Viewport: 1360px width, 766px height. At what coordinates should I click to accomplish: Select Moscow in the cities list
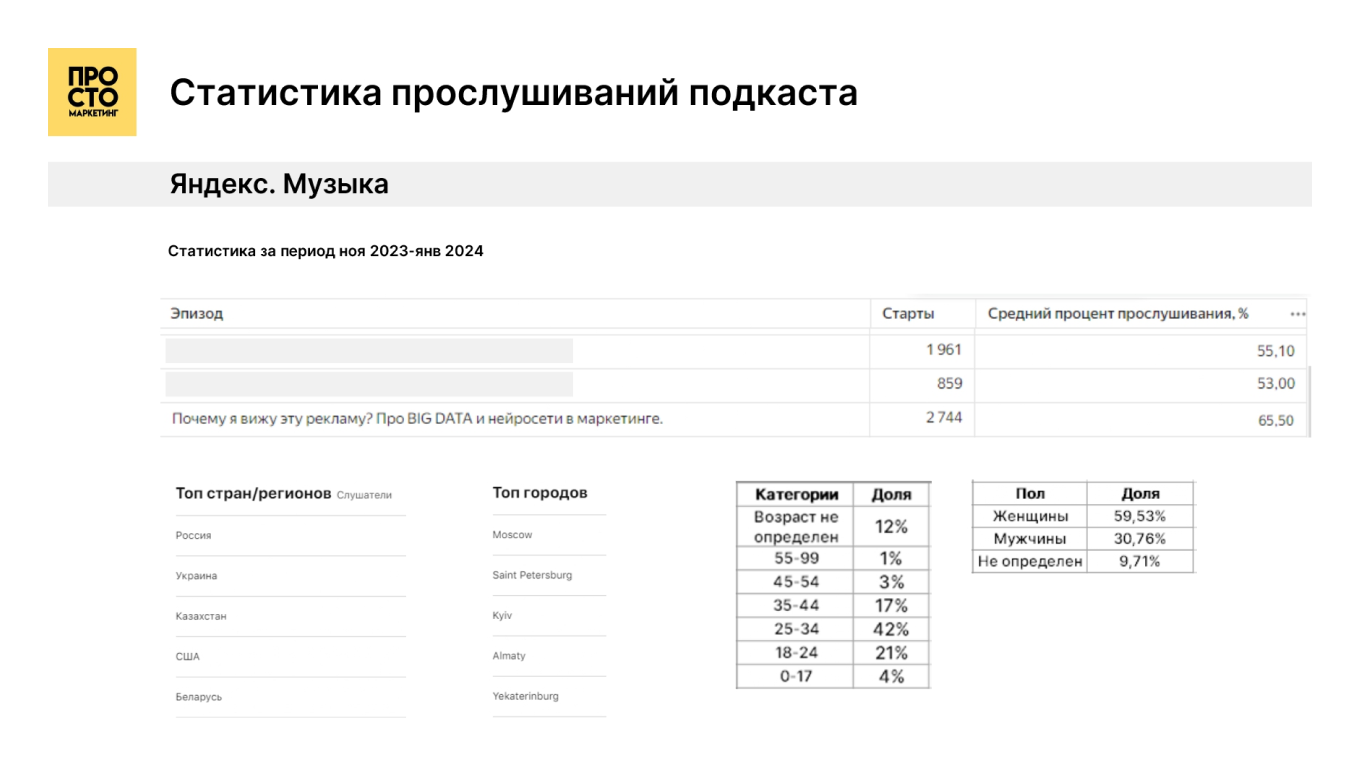[x=512, y=535]
